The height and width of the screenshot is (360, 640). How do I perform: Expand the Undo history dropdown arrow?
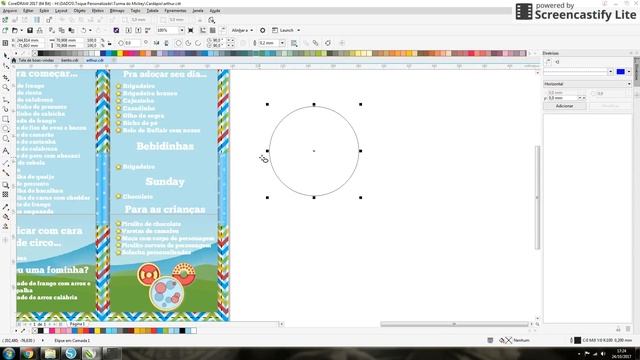tap(90, 30)
